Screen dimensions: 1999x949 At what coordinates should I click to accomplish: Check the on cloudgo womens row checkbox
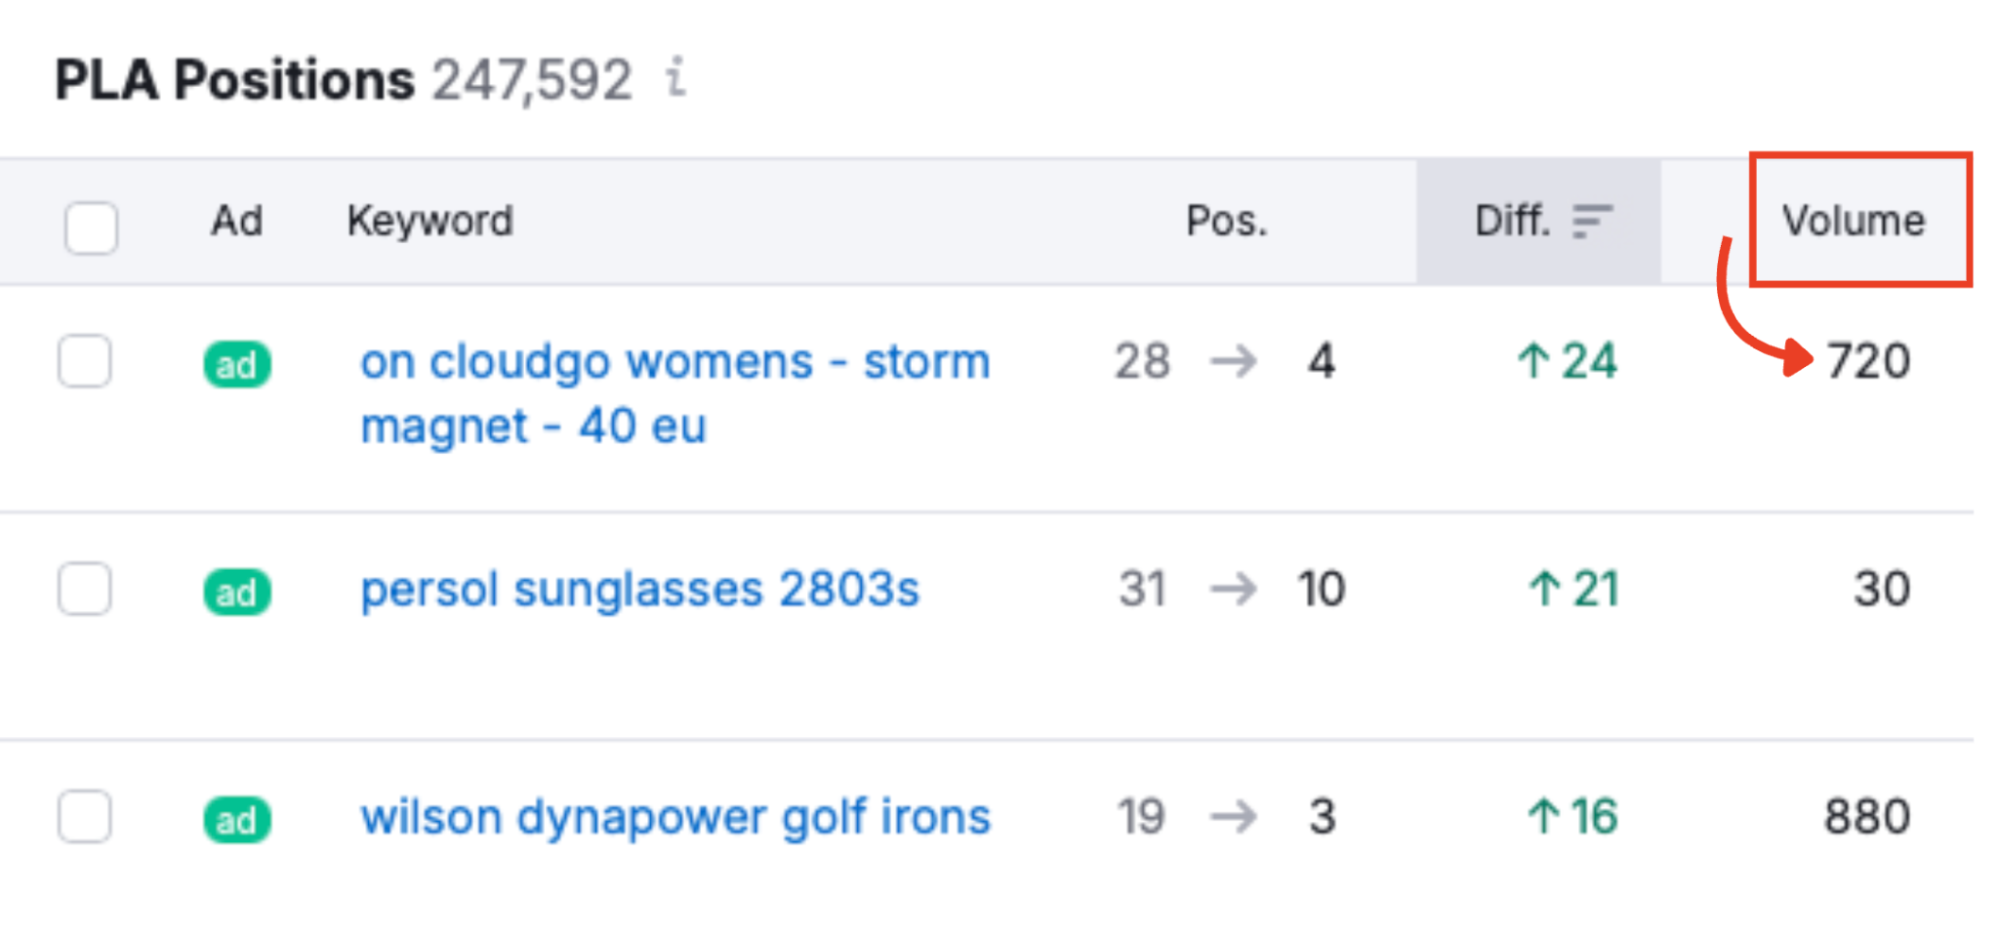pos(85,361)
